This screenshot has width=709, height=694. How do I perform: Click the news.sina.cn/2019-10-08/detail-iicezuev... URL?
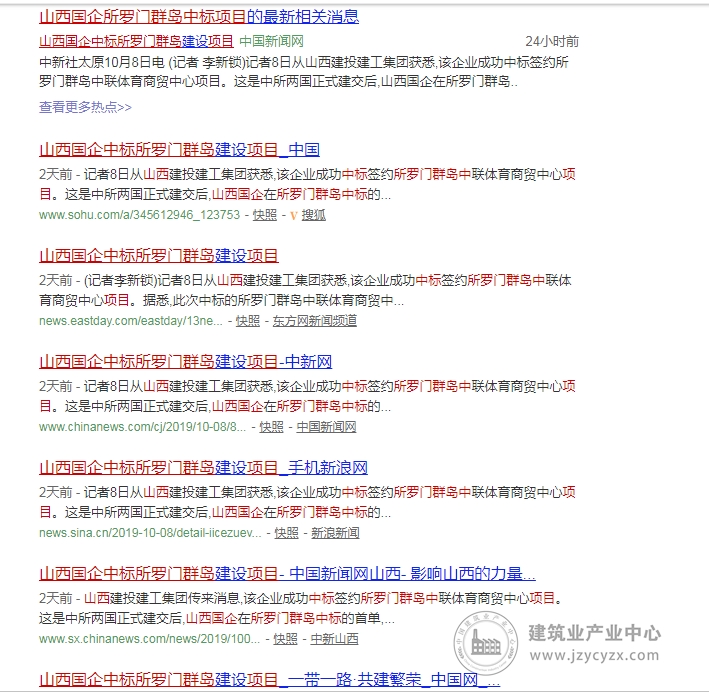pos(150,533)
